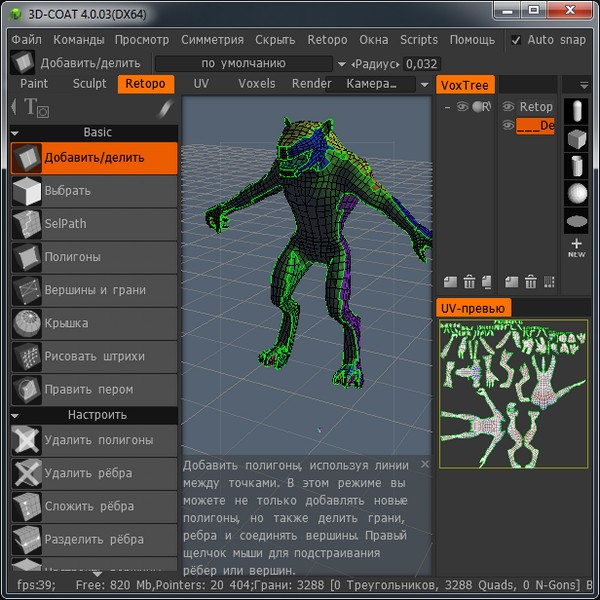Open the Симметрия menu
This screenshot has width=600, height=600.
212,40
